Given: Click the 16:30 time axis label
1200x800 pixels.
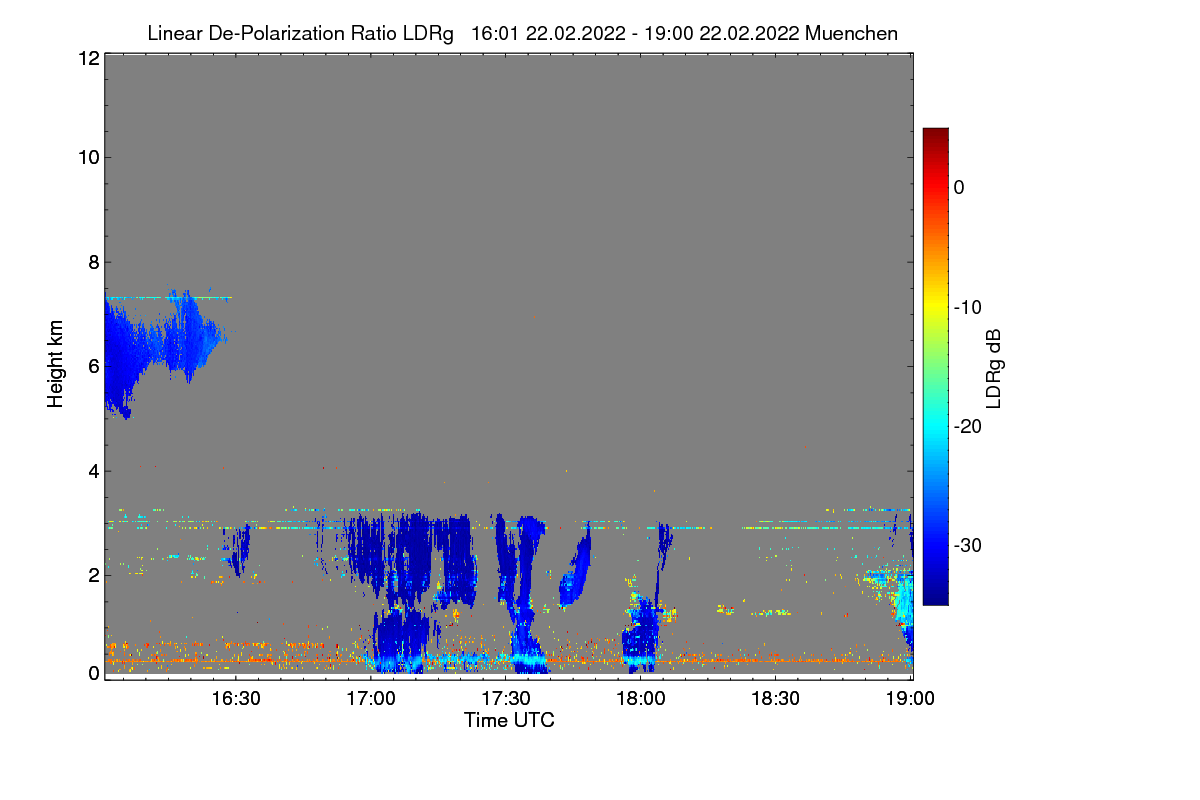Looking at the screenshot, I should click(235, 699).
